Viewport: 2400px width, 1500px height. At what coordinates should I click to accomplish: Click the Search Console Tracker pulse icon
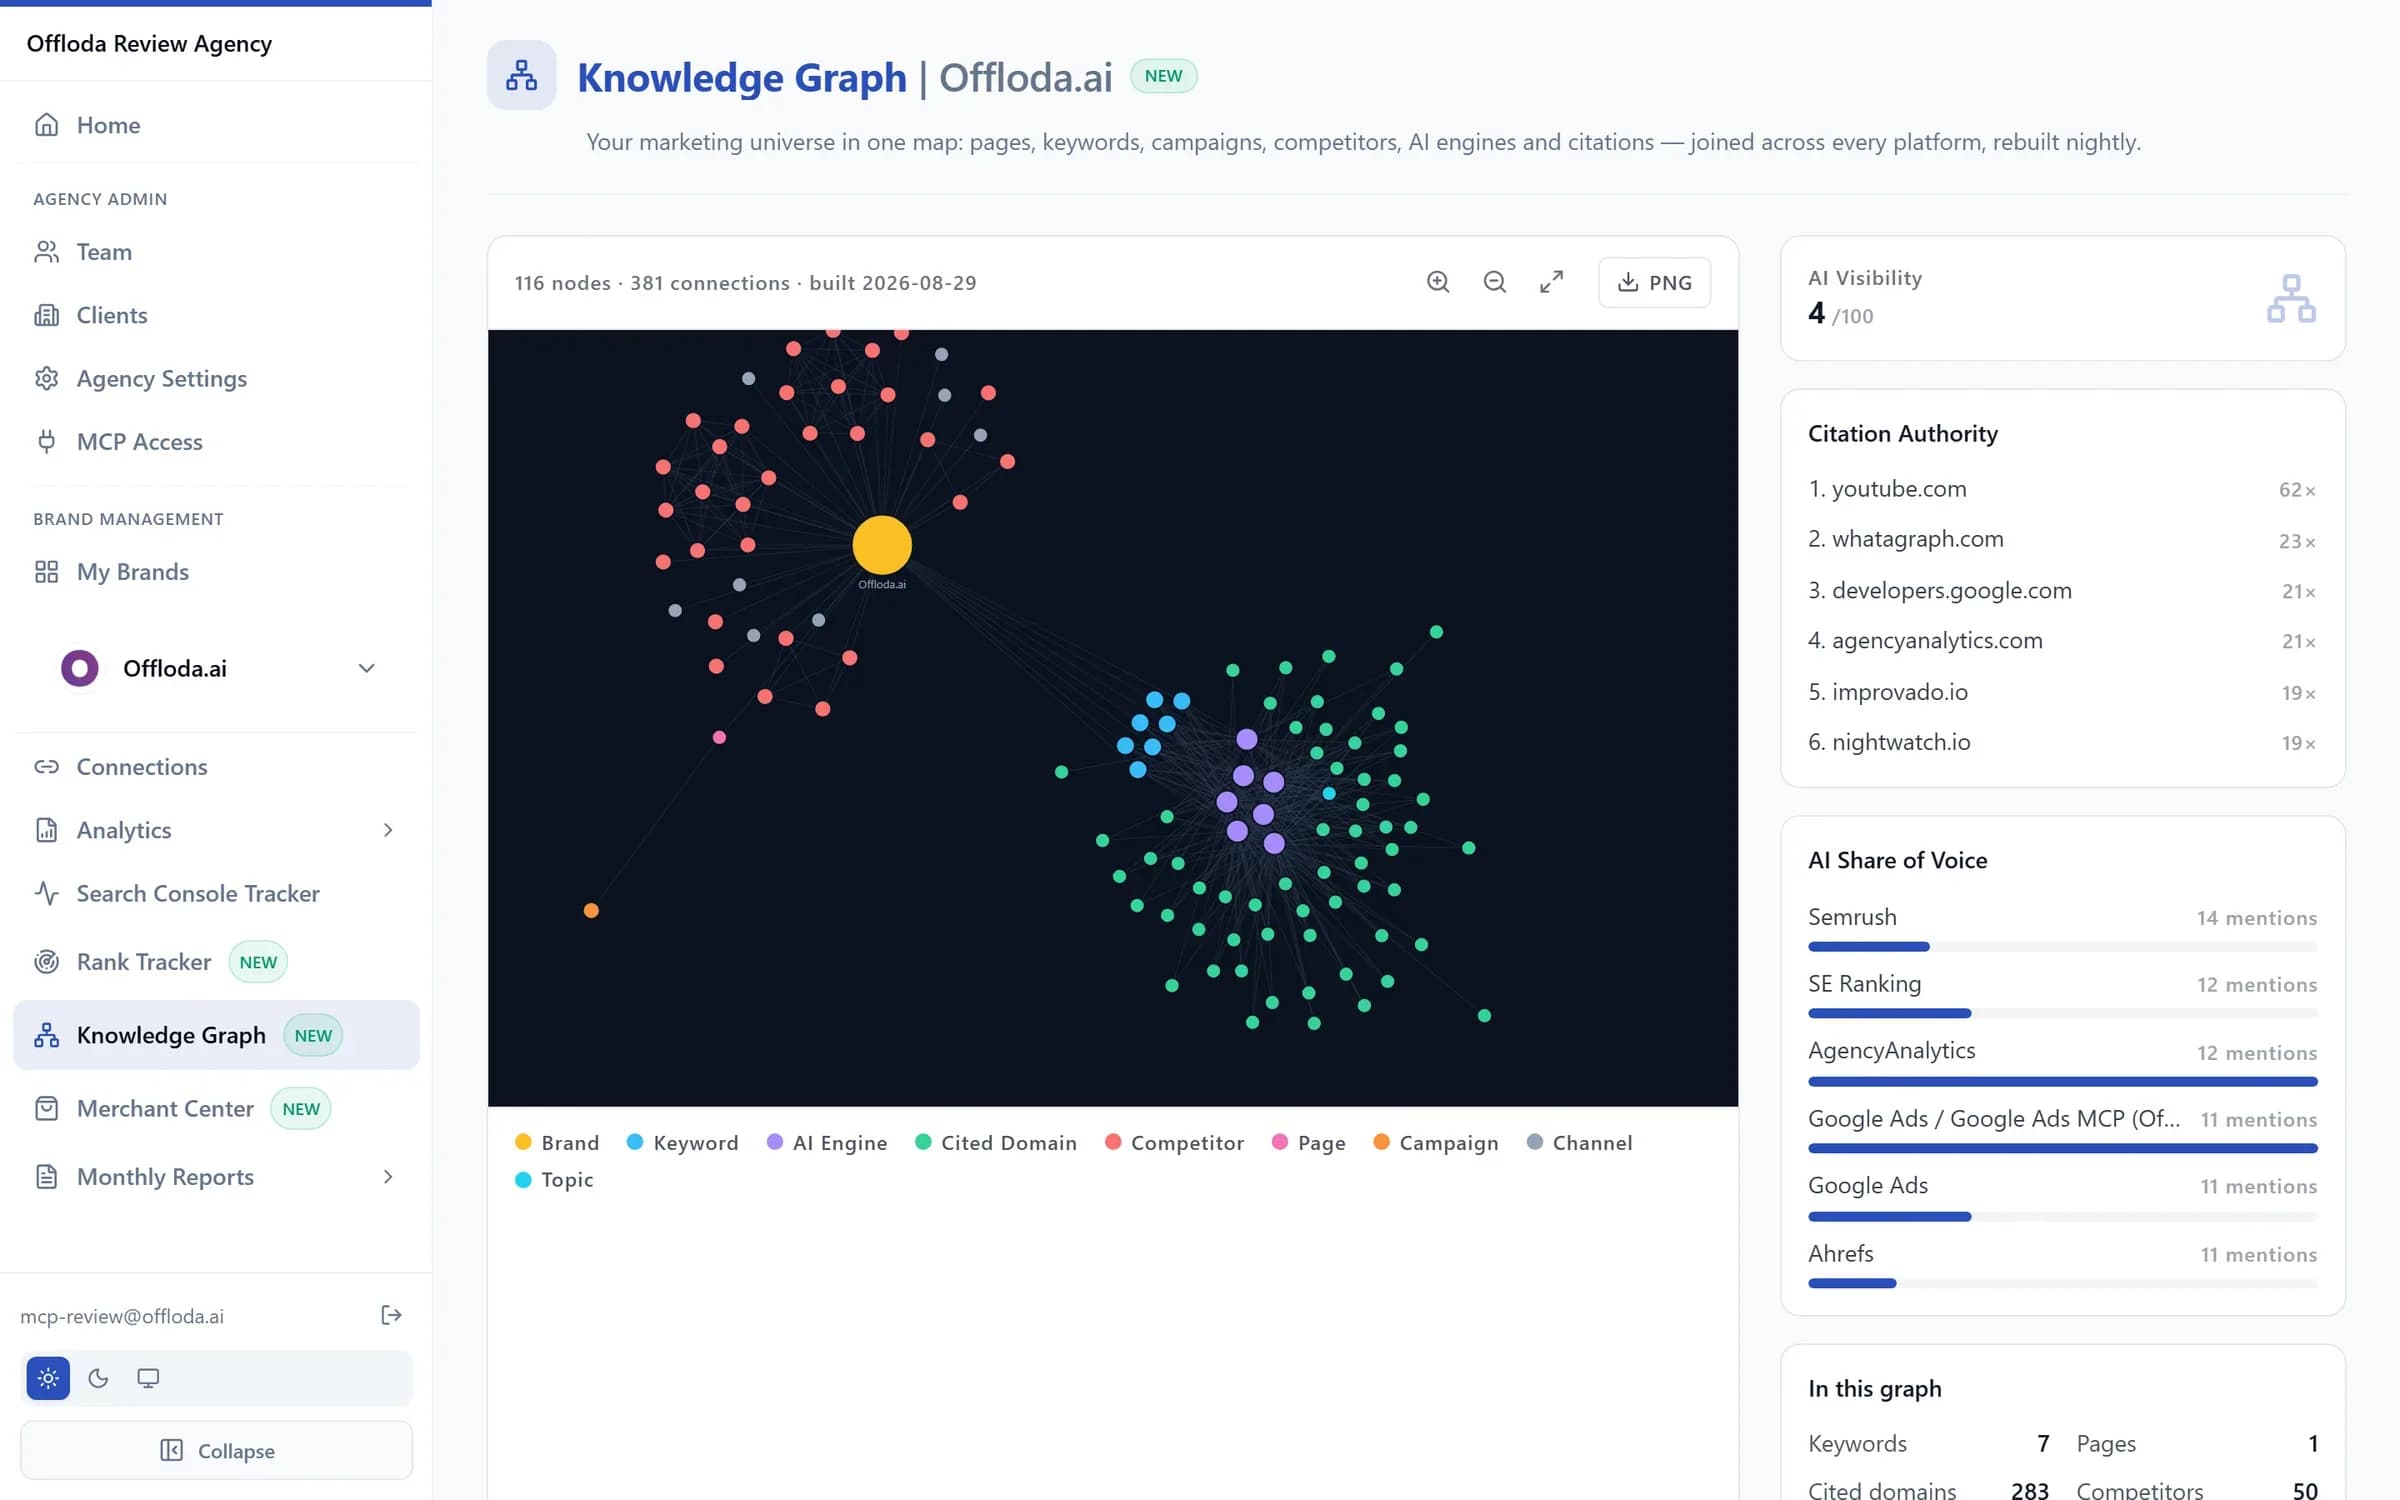click(46, 893)
